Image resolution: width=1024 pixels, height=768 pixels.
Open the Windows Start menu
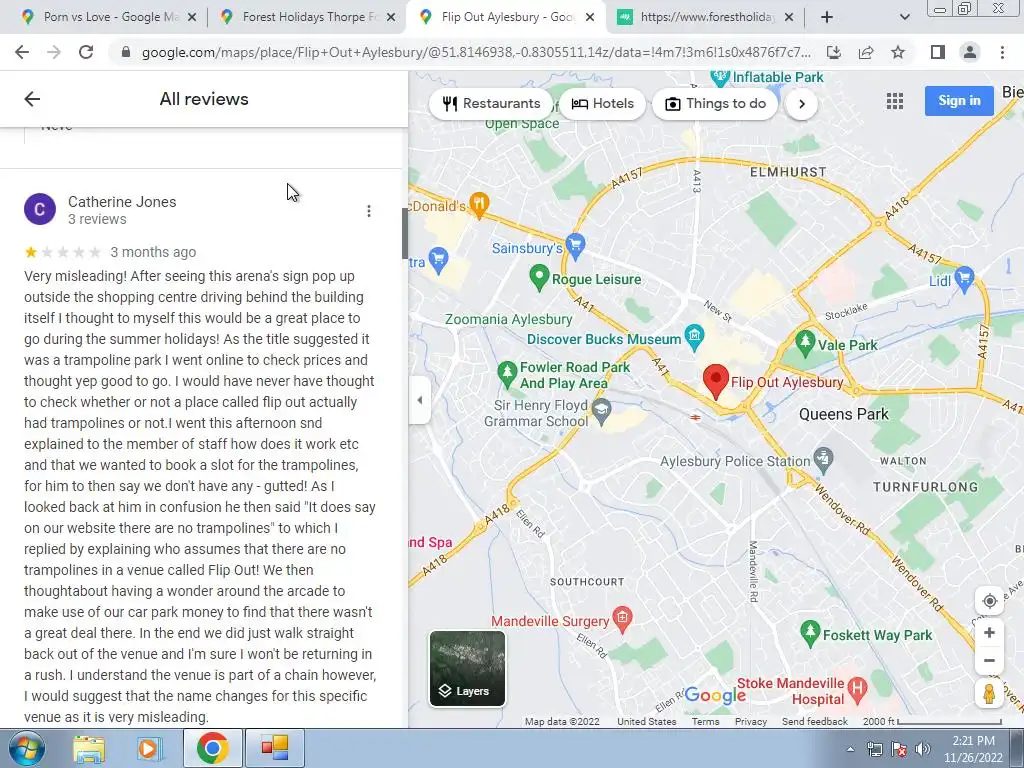point(26,748)
